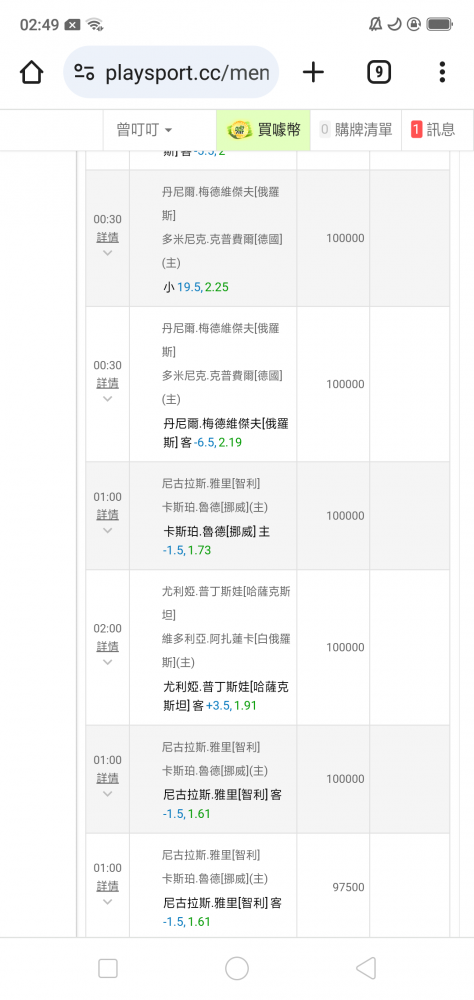This screenshot has width=474, height=1000.
Task: Open a new tab with plus icon
Action: (x=313, y=72)
